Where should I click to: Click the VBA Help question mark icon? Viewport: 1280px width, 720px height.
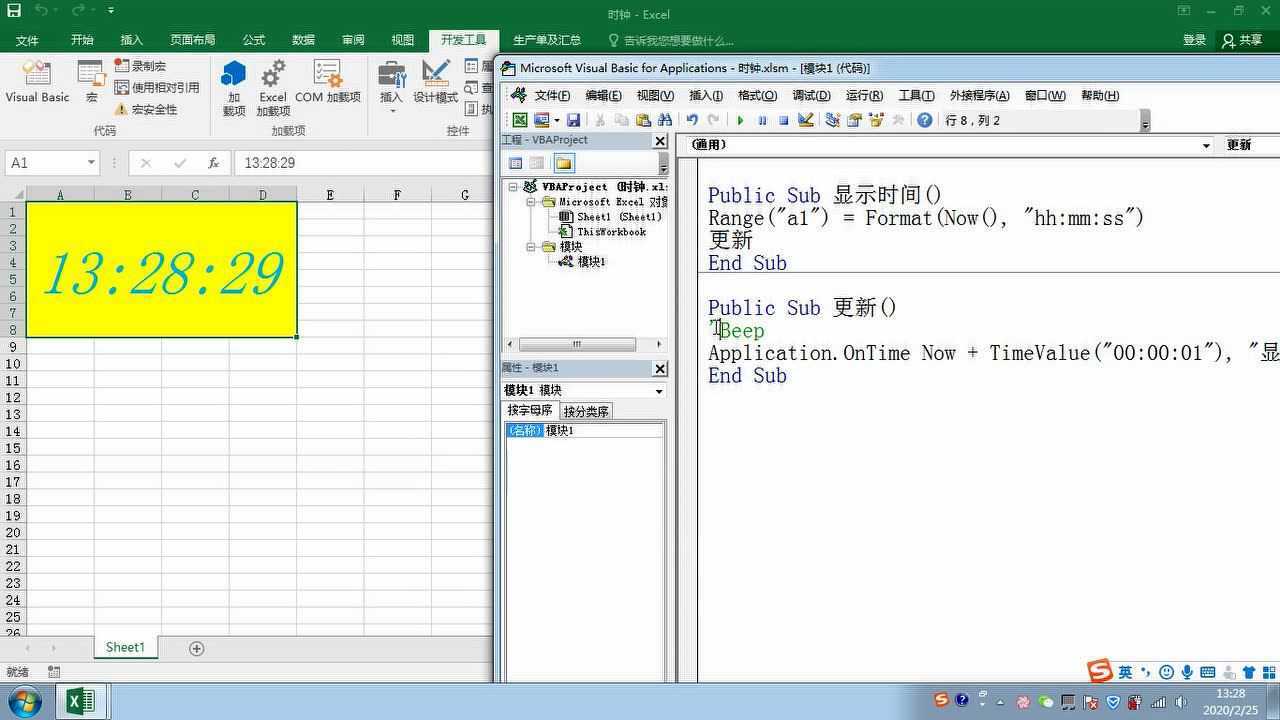[925, 120]
